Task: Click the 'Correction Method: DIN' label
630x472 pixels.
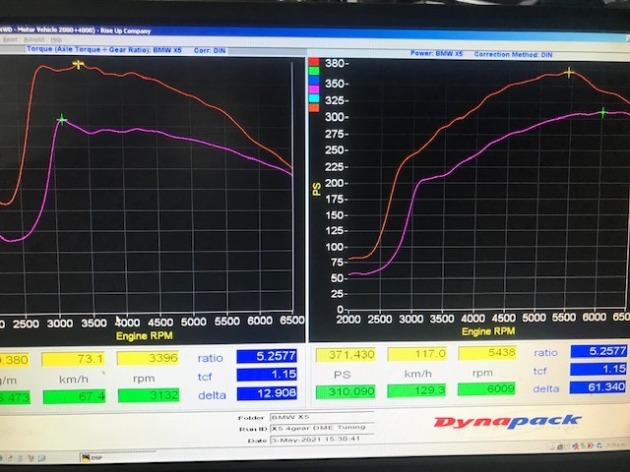Action: [513, 54]
